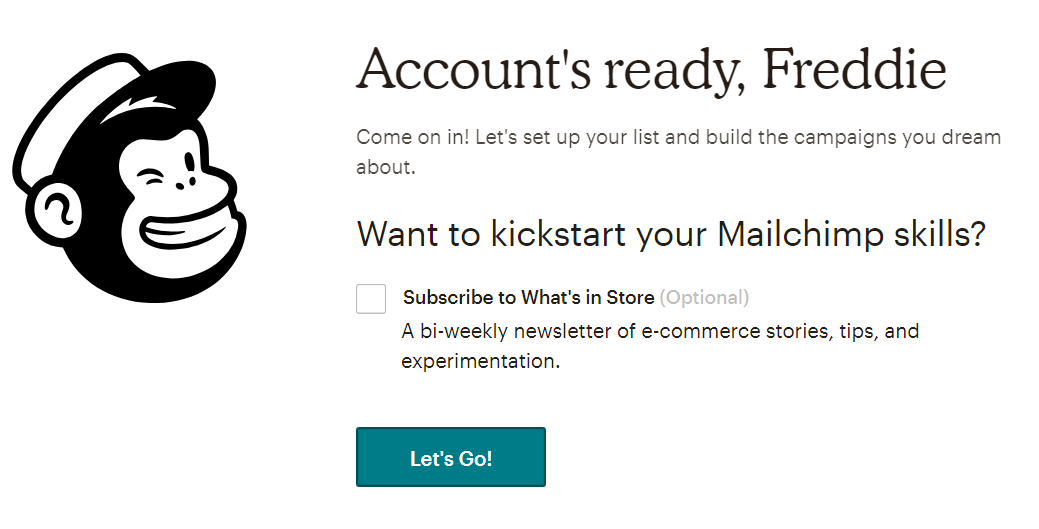Click the 'Account's ready, Freddie' heading

(x=651, y=68)
